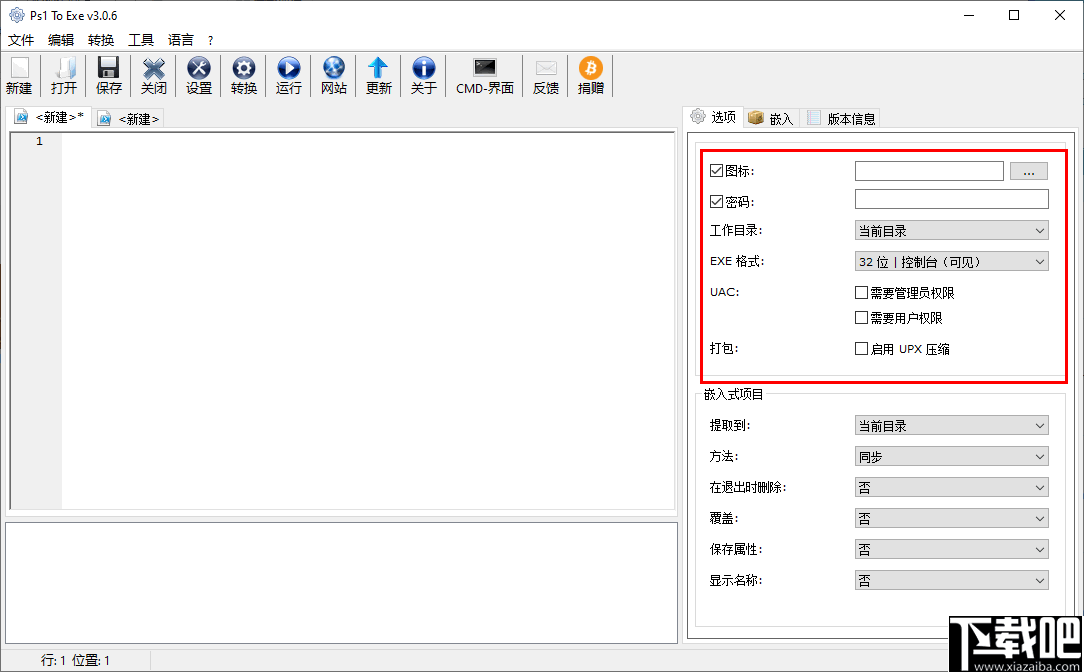Browse for an icon file with the ... button
This screenshot has width=1084, height=672.
[1028, 171]
